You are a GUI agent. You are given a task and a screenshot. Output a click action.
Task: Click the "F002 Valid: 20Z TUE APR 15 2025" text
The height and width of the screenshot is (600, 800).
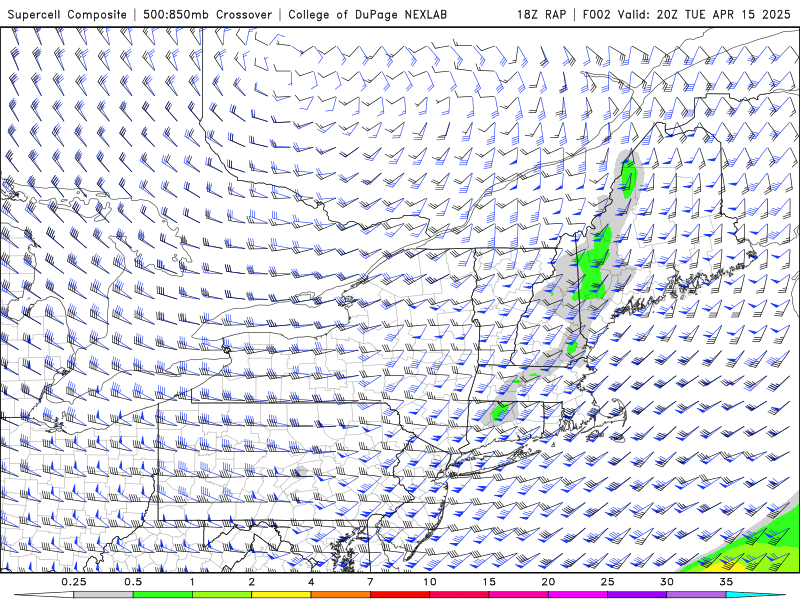click(686, 14)
